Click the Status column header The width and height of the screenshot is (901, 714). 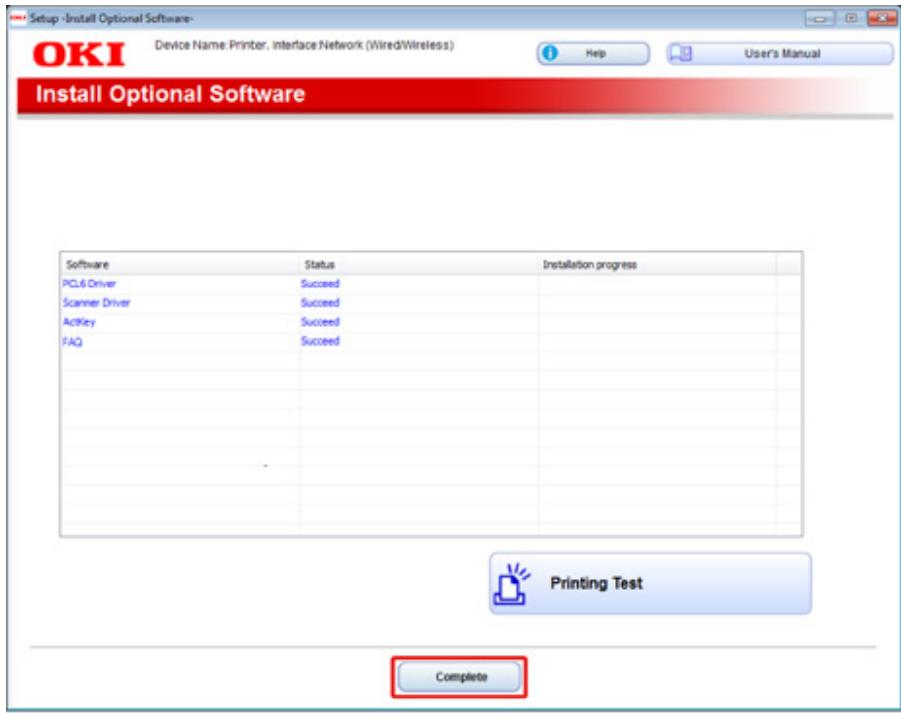click(316, 266)
